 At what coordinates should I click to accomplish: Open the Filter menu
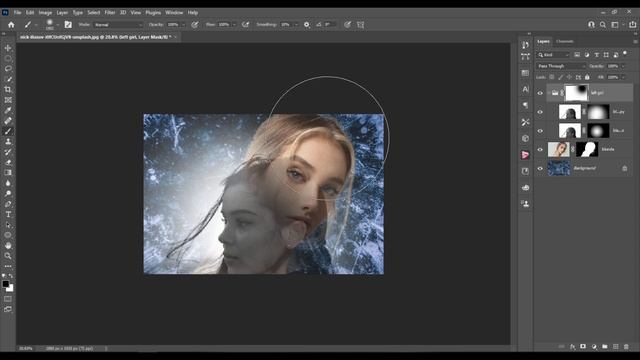point(109,13)
